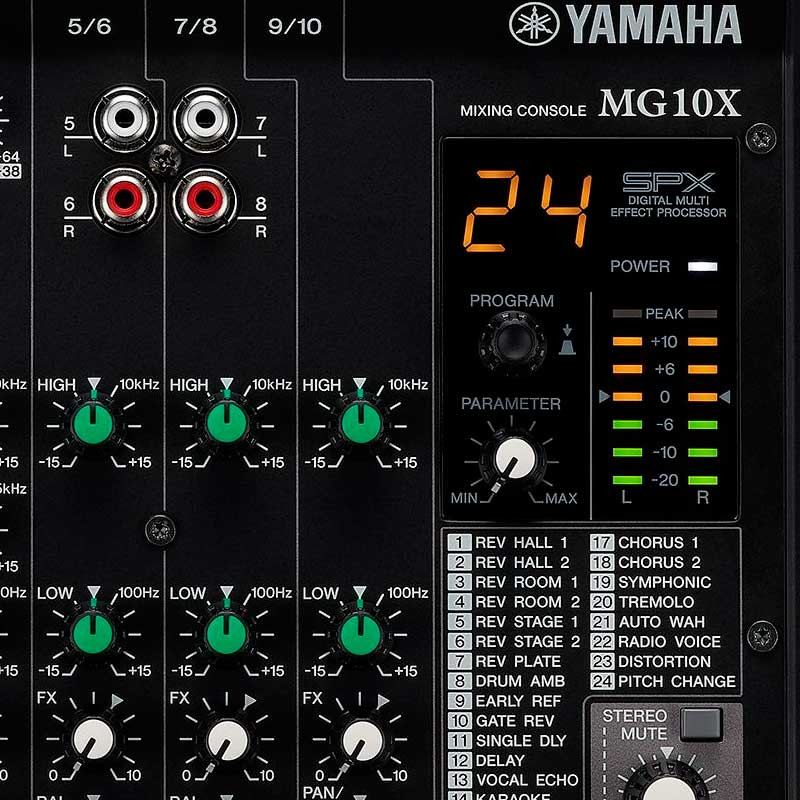Select program 5 REV STAGE 1
The height and width of the screenshot is (800, 800).
pos(513,622)
